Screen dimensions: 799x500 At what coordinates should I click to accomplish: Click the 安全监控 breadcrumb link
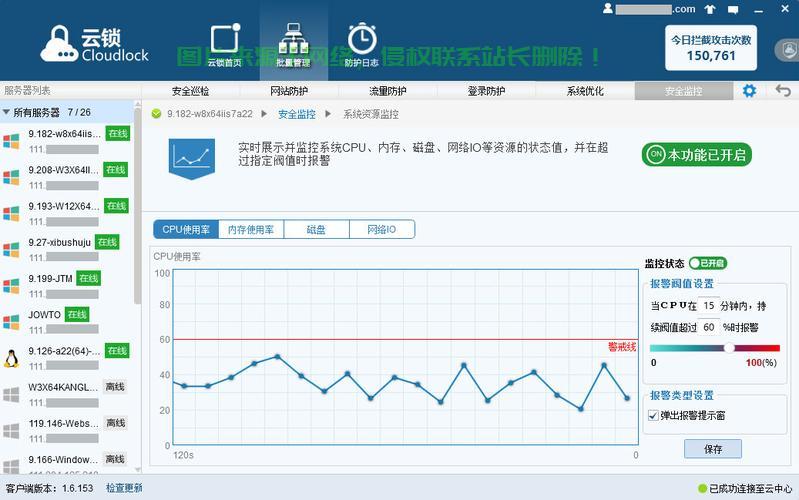pos(297,114)
